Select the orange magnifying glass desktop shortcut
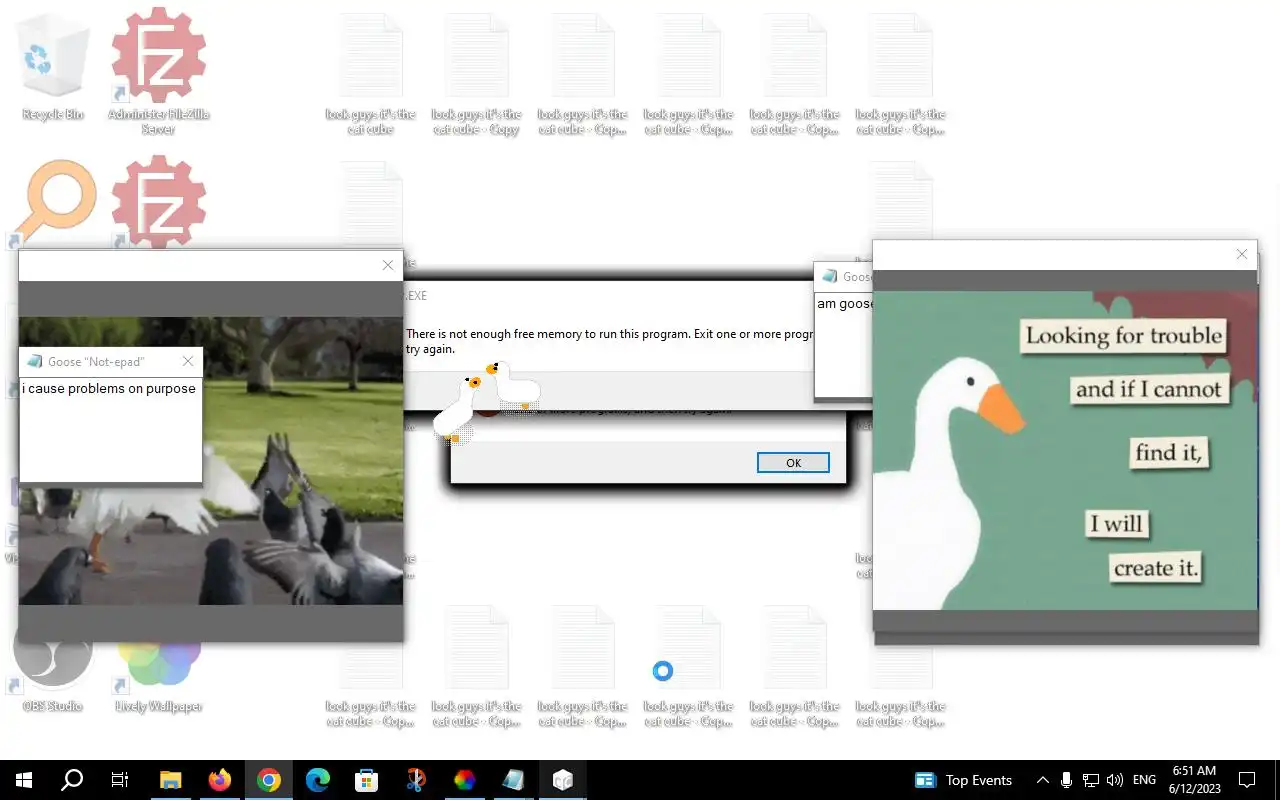 [x=53, y=203]
